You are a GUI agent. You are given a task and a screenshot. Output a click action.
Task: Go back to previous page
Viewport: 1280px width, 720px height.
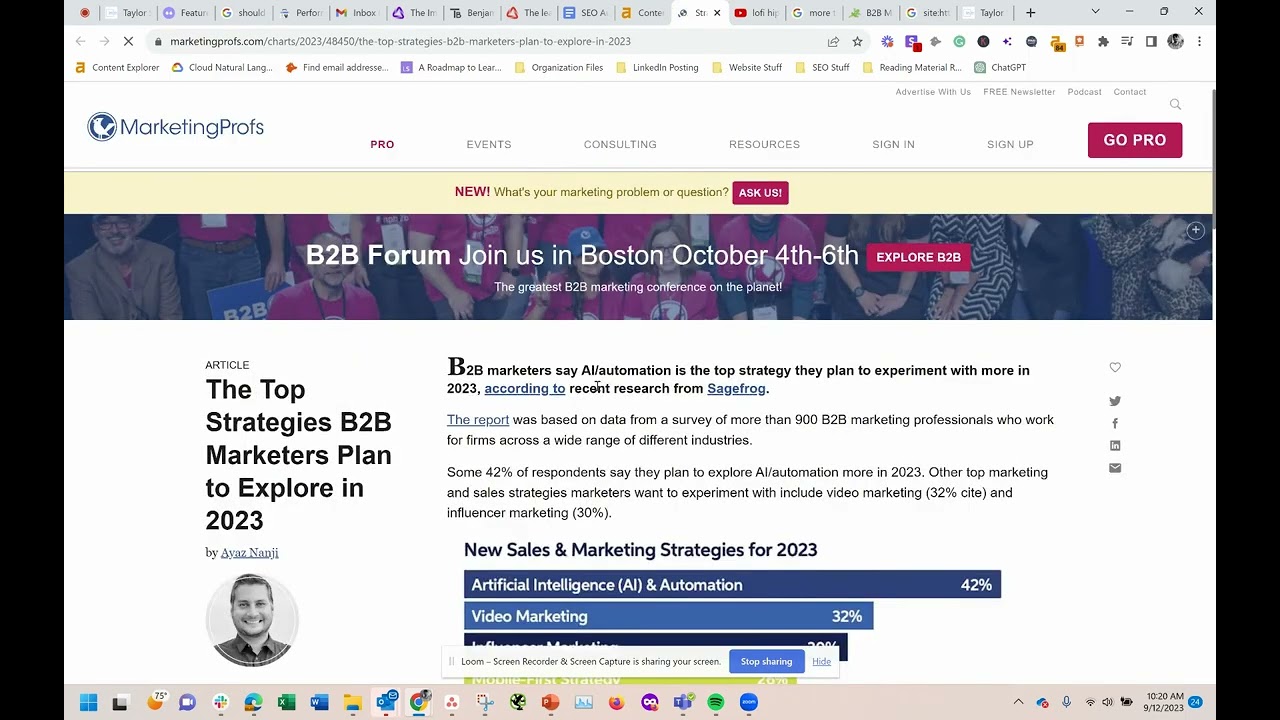click(x=80, y=42)
